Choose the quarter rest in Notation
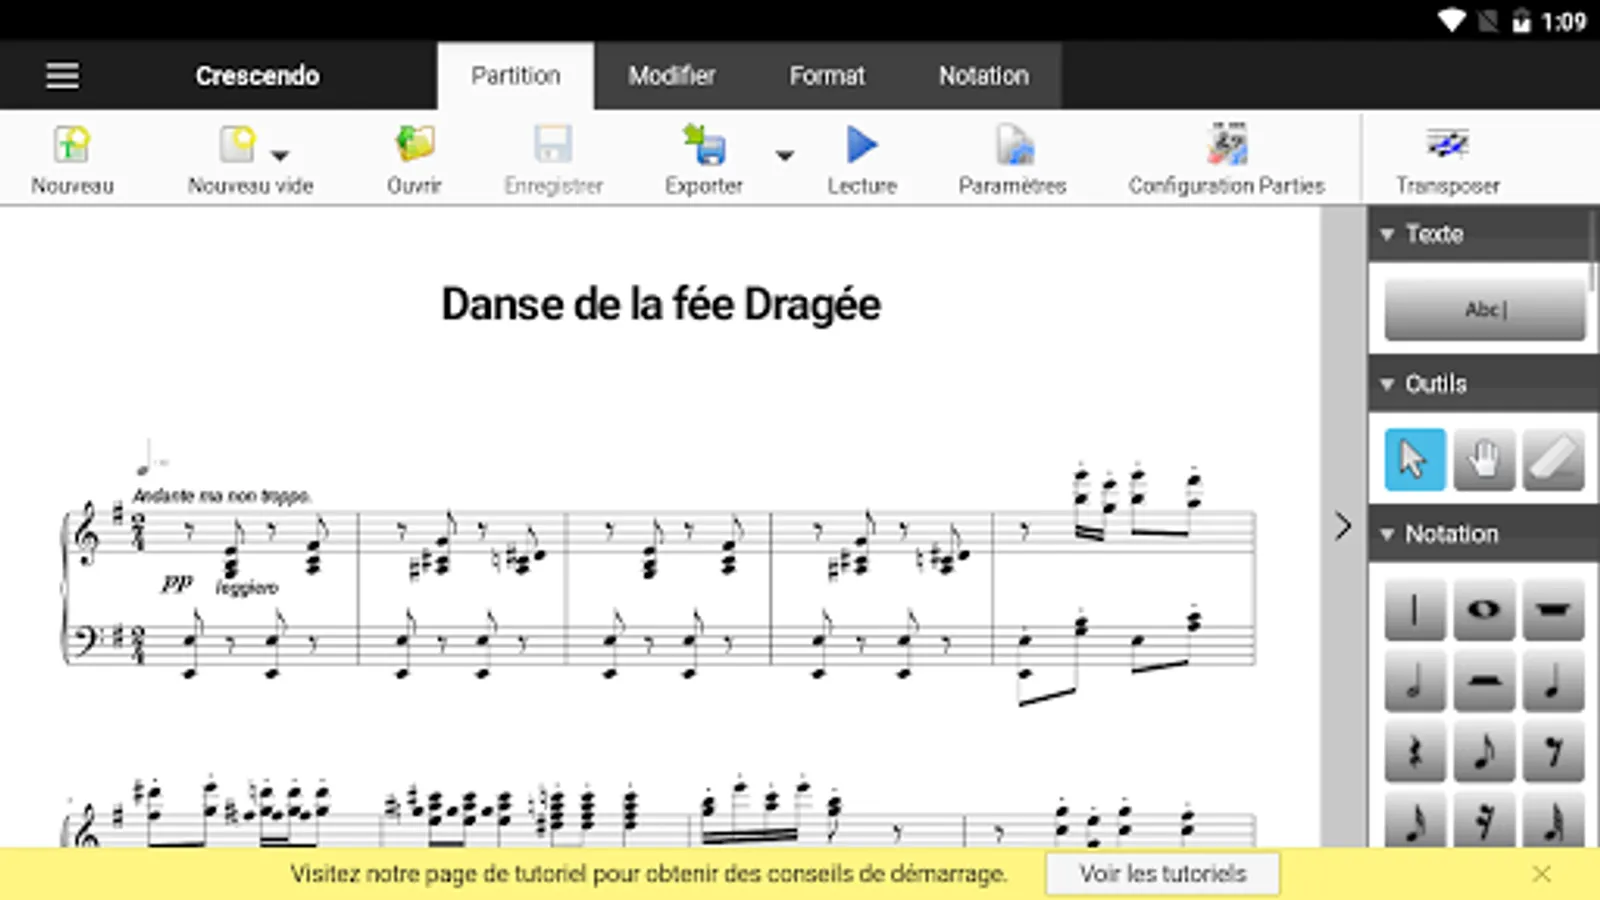 coord(1414,752)
